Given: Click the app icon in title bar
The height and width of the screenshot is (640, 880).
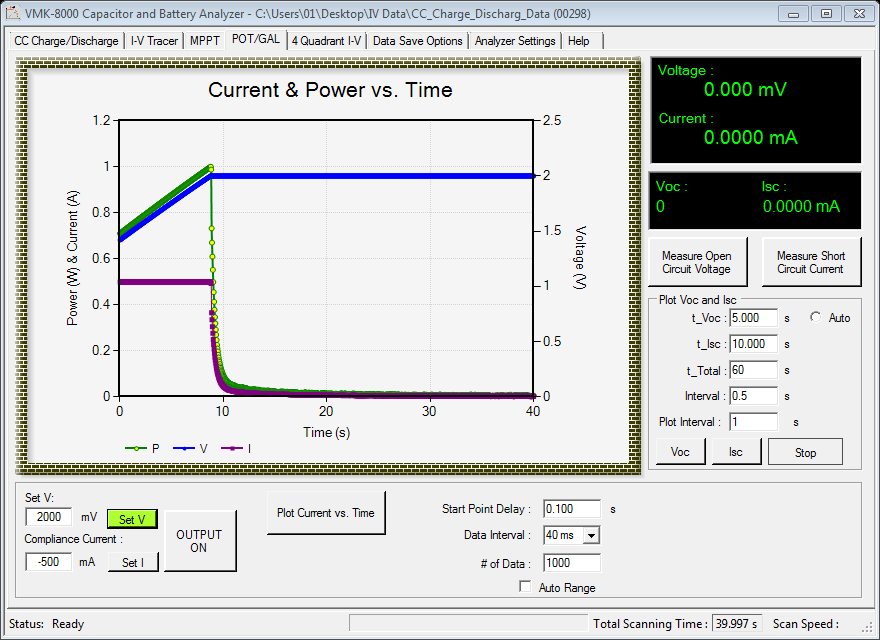Looking at the screenshot, I should pos(12,13).
